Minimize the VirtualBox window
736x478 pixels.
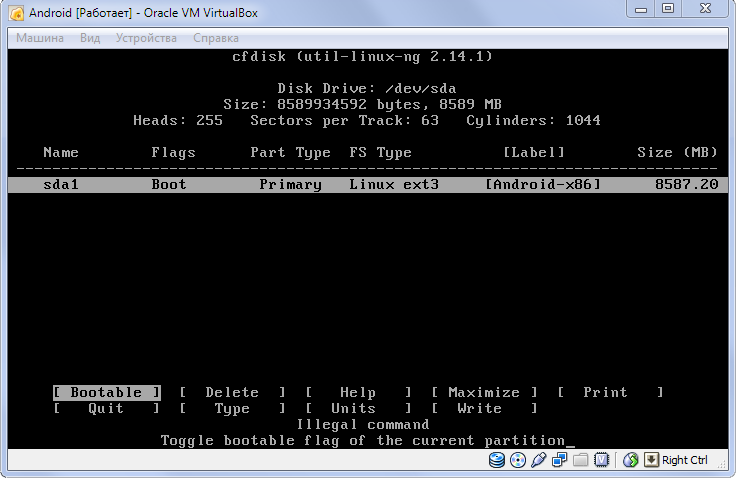(x=641, y=9)
